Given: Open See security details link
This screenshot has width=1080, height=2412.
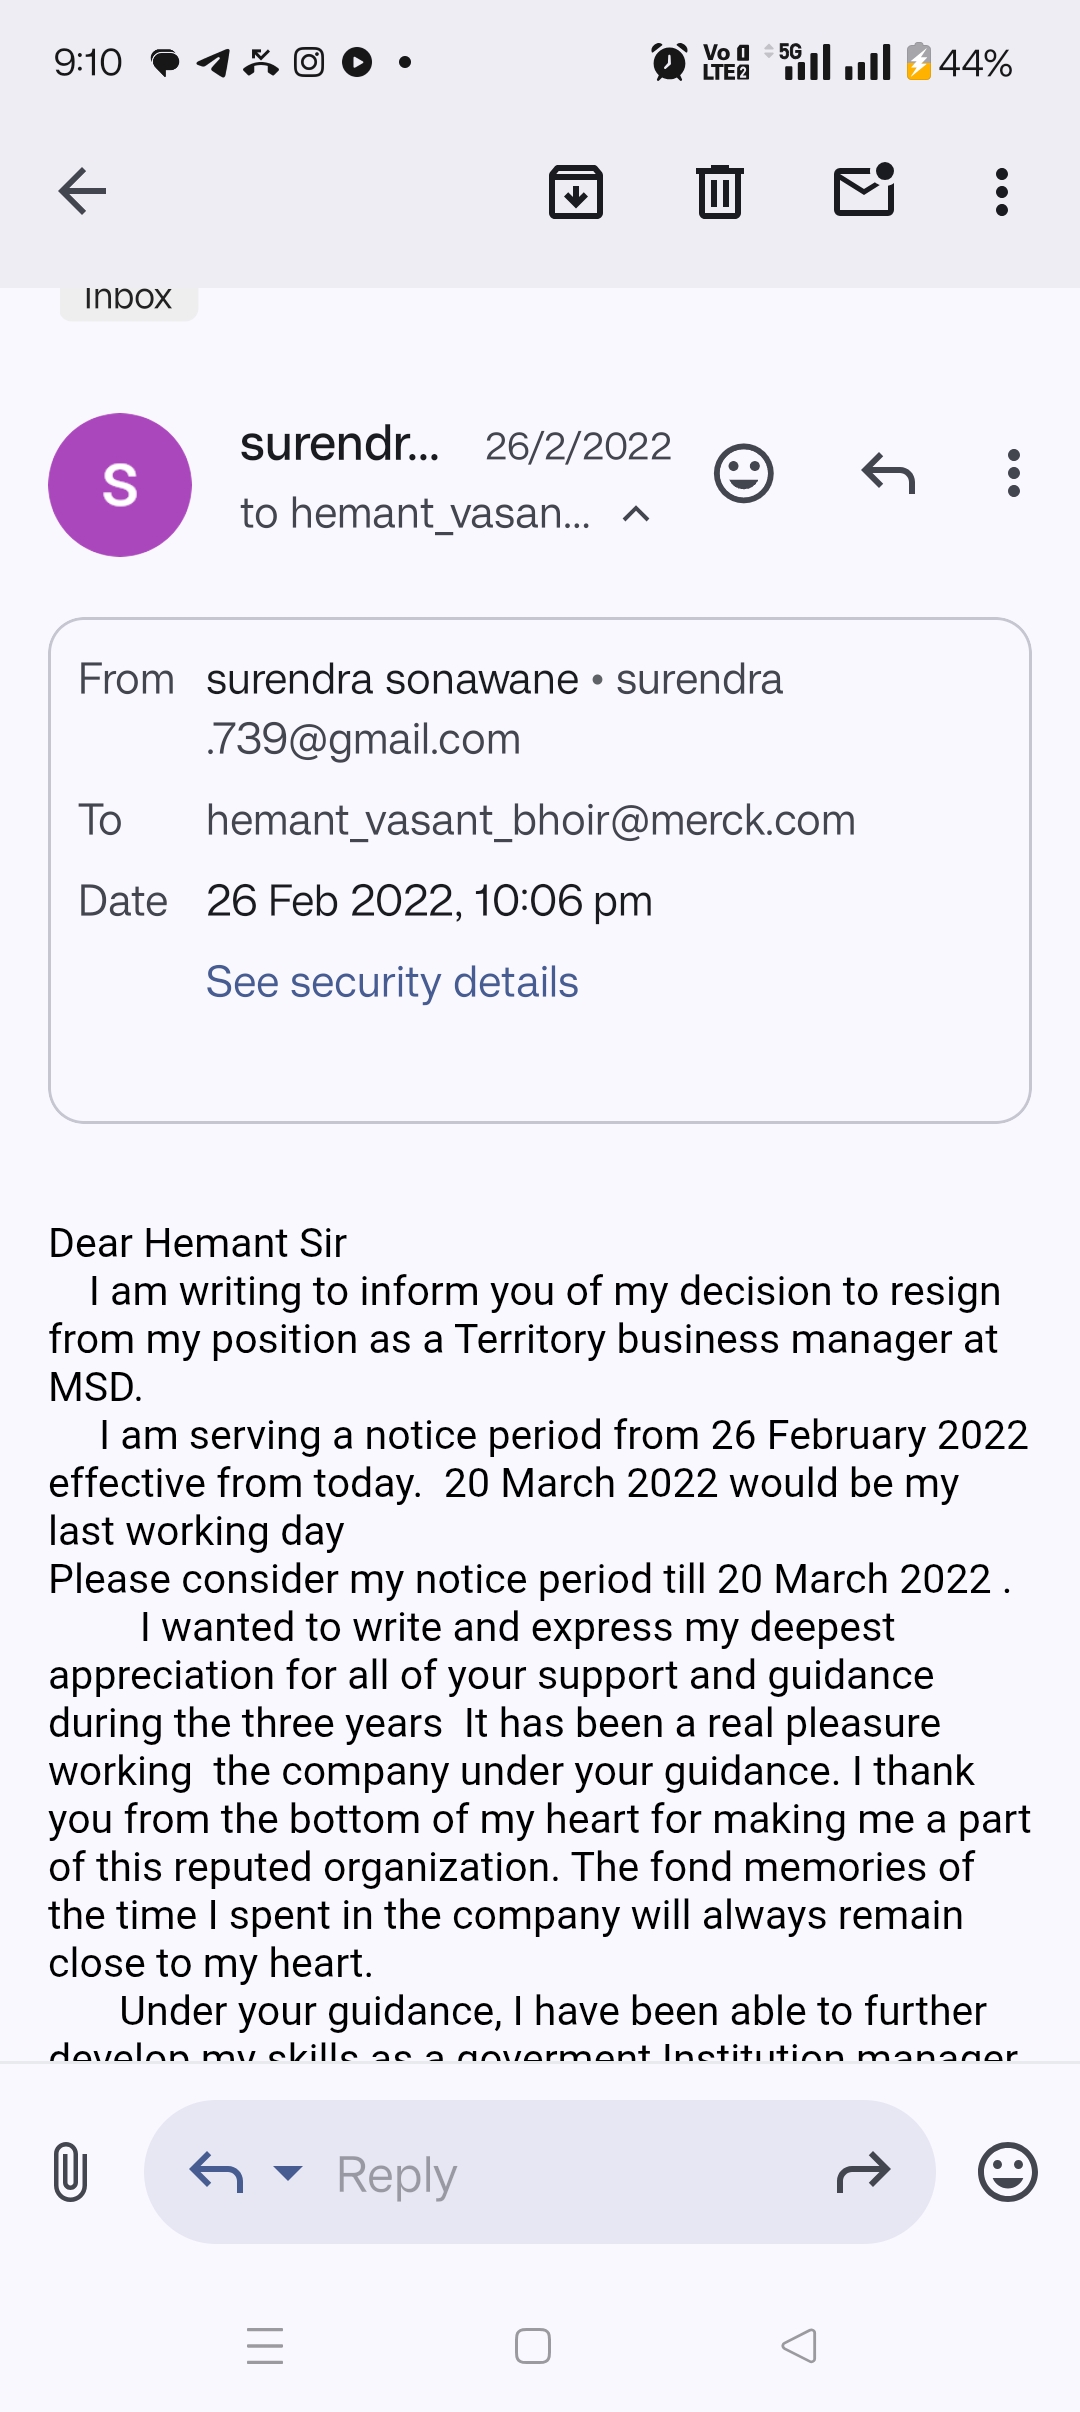Looking at the screenshot, I should point(392,982).
